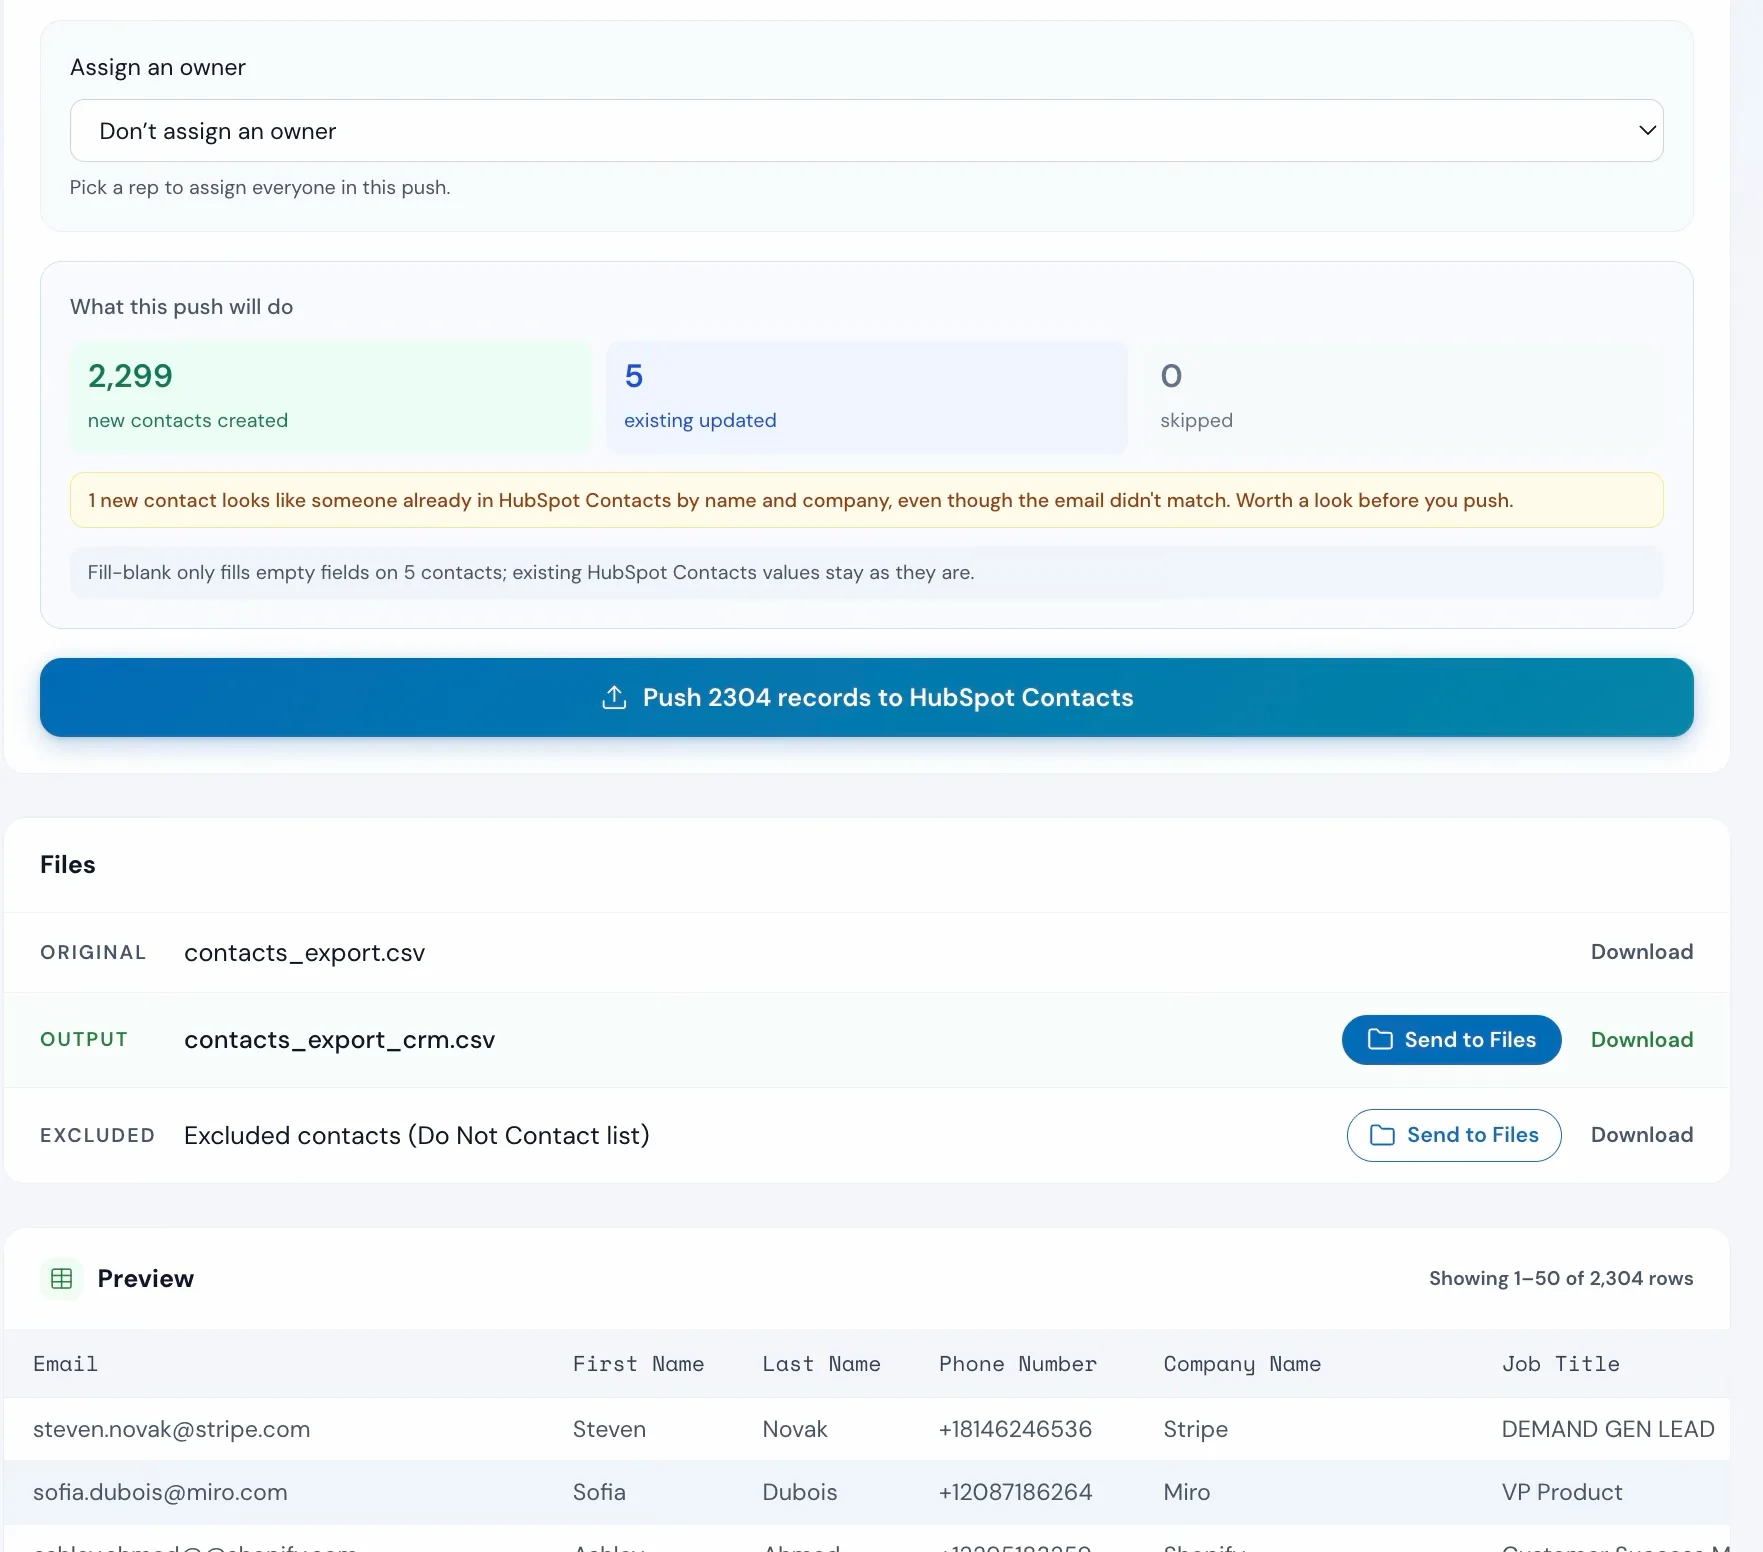Click the Files section heading

point(68,865)
